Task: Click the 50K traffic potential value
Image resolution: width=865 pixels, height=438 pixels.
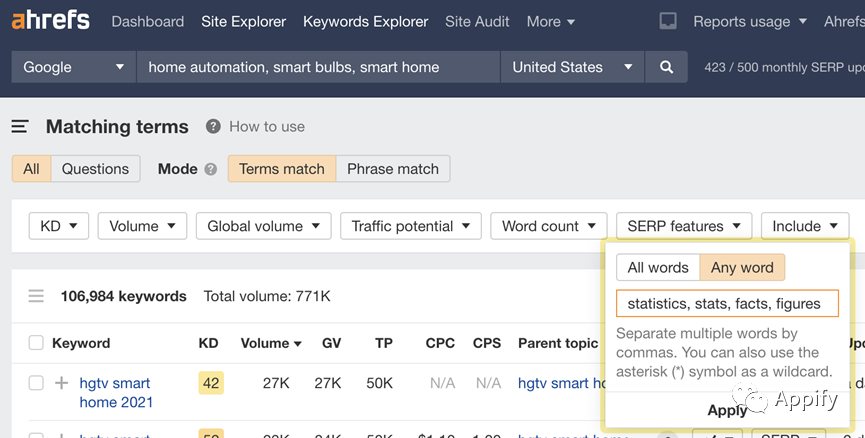Action: point(380,383)
